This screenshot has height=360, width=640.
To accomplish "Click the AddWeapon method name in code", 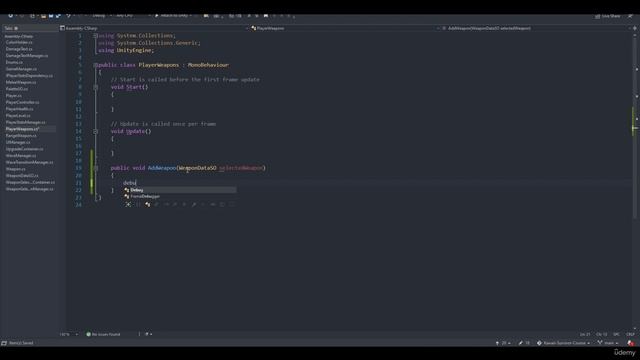I will pyautogui.click(x=162, y=168).
